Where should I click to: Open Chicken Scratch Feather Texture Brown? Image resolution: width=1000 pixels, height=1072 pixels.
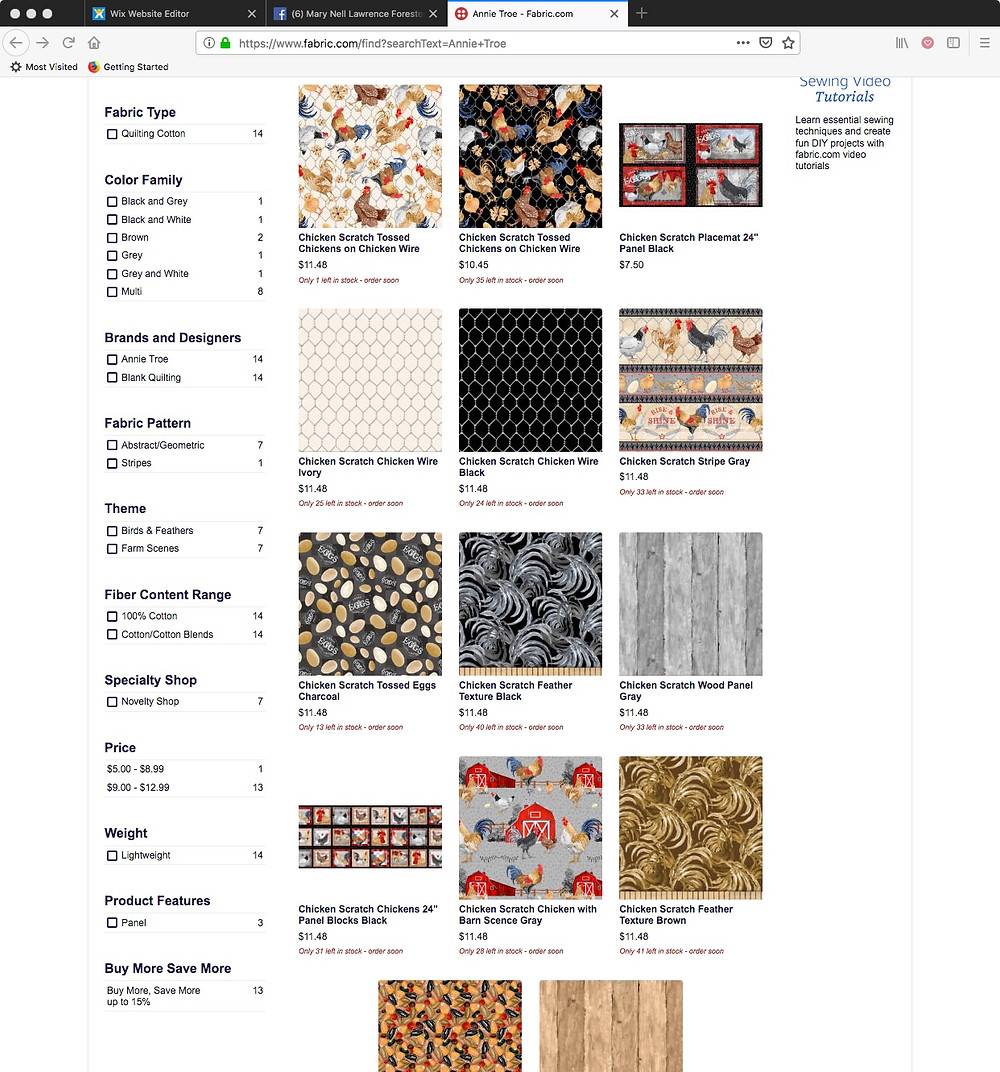click(x=676, y=915)
